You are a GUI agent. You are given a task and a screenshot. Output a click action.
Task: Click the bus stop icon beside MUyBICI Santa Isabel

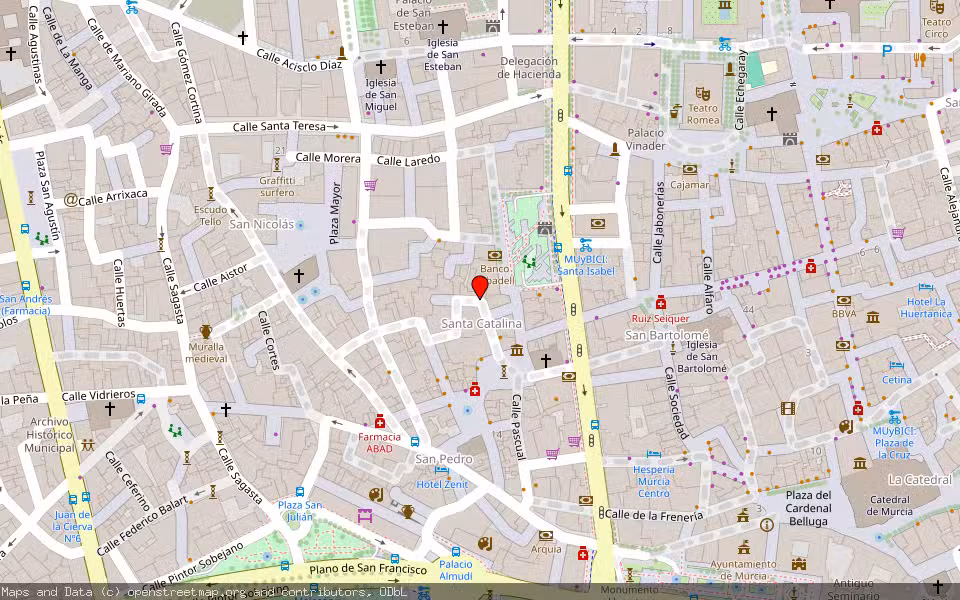[558, 246]
